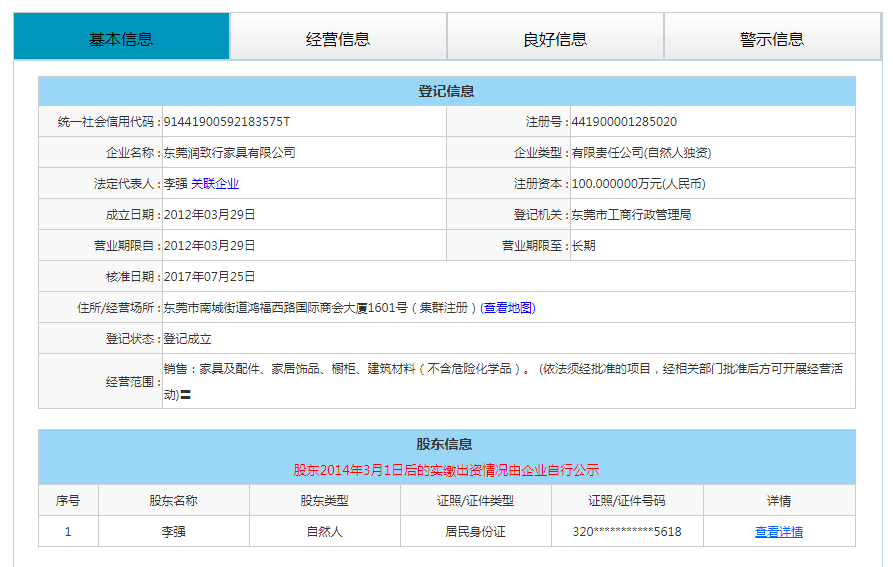Click shareholder name 李强 in the shareholder table
The height and width of the screenshot is (567, 893).
click(173, 532)
